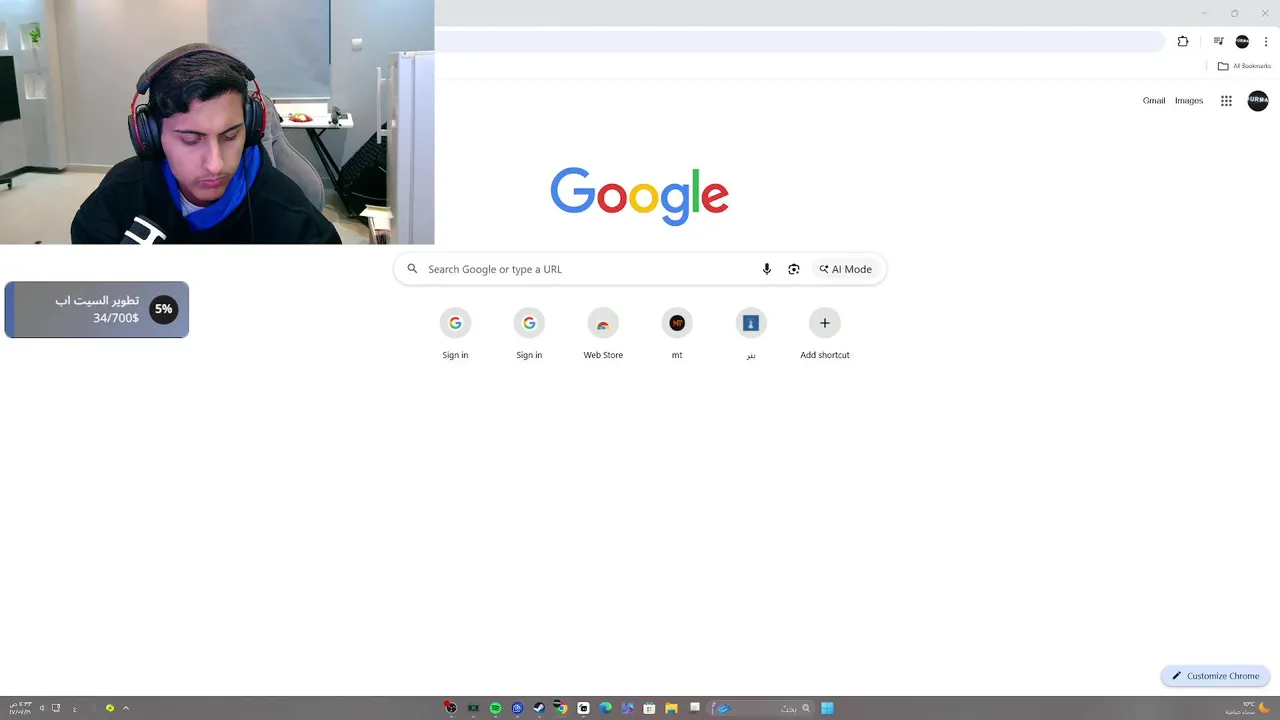This screenshot has width=1280, height=720.
Task: Click the volume icon in system tray
Action: (42, 708)
